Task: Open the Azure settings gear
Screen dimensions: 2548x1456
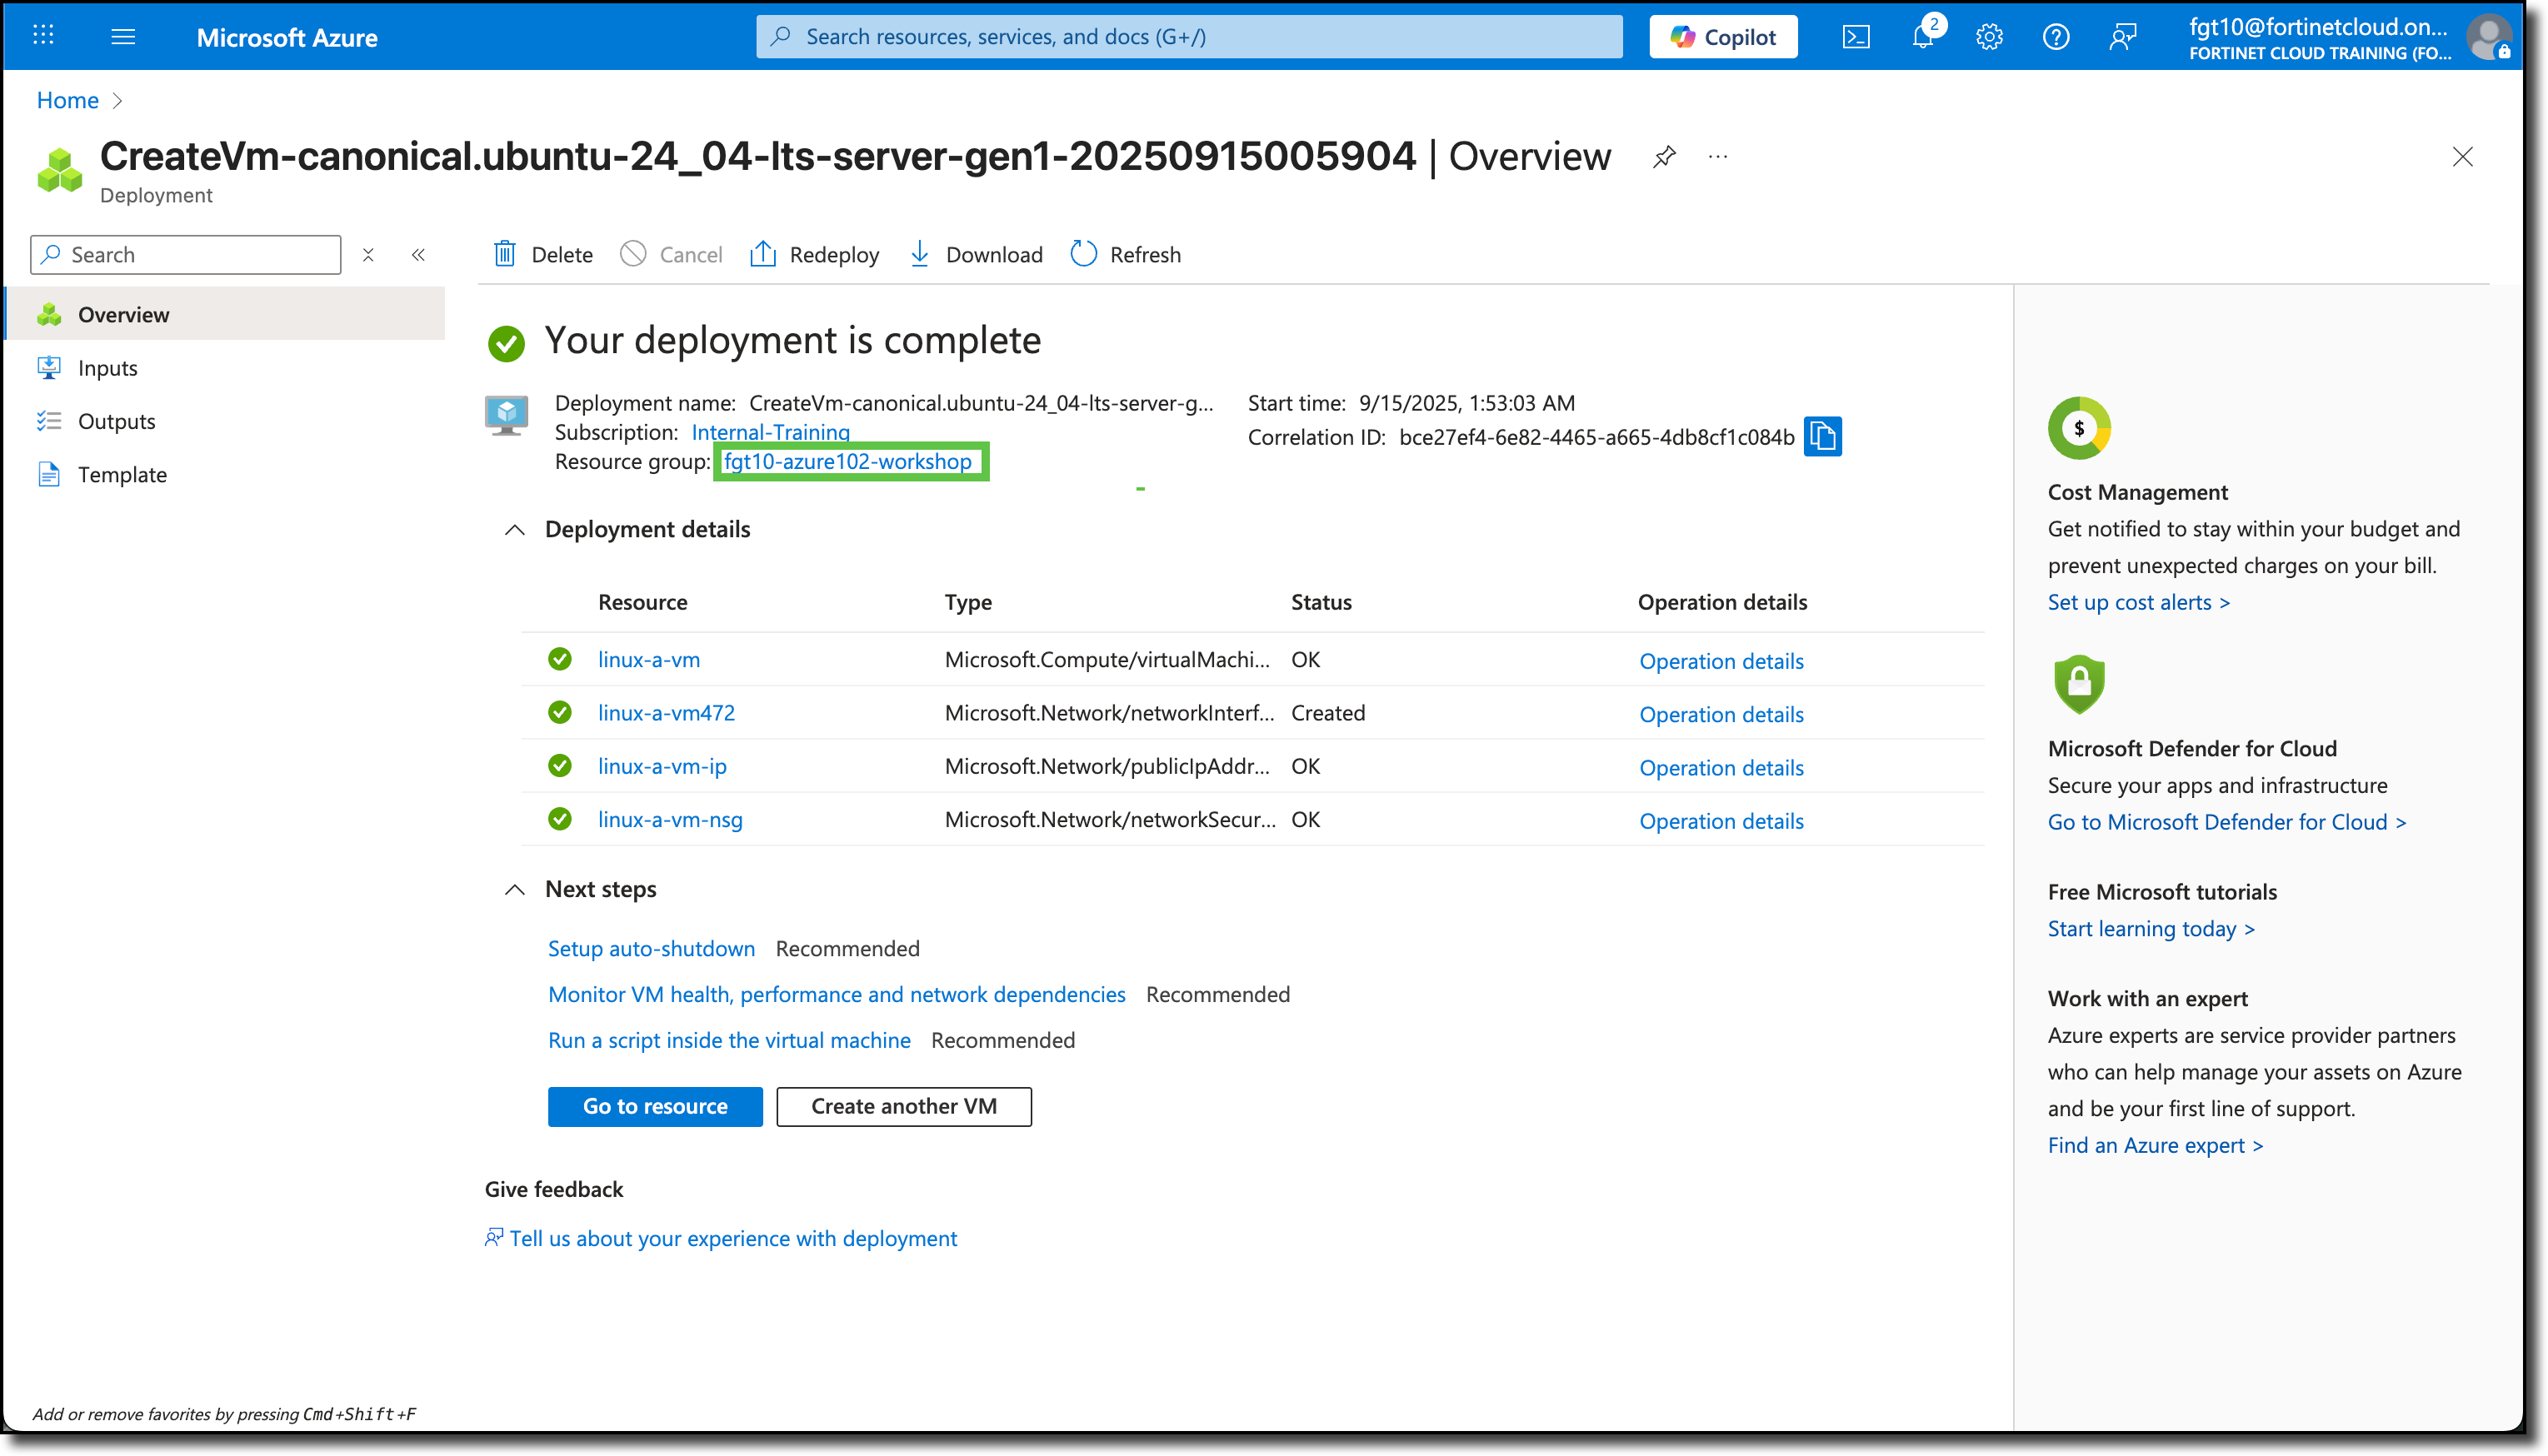Action: point(1989,36)
